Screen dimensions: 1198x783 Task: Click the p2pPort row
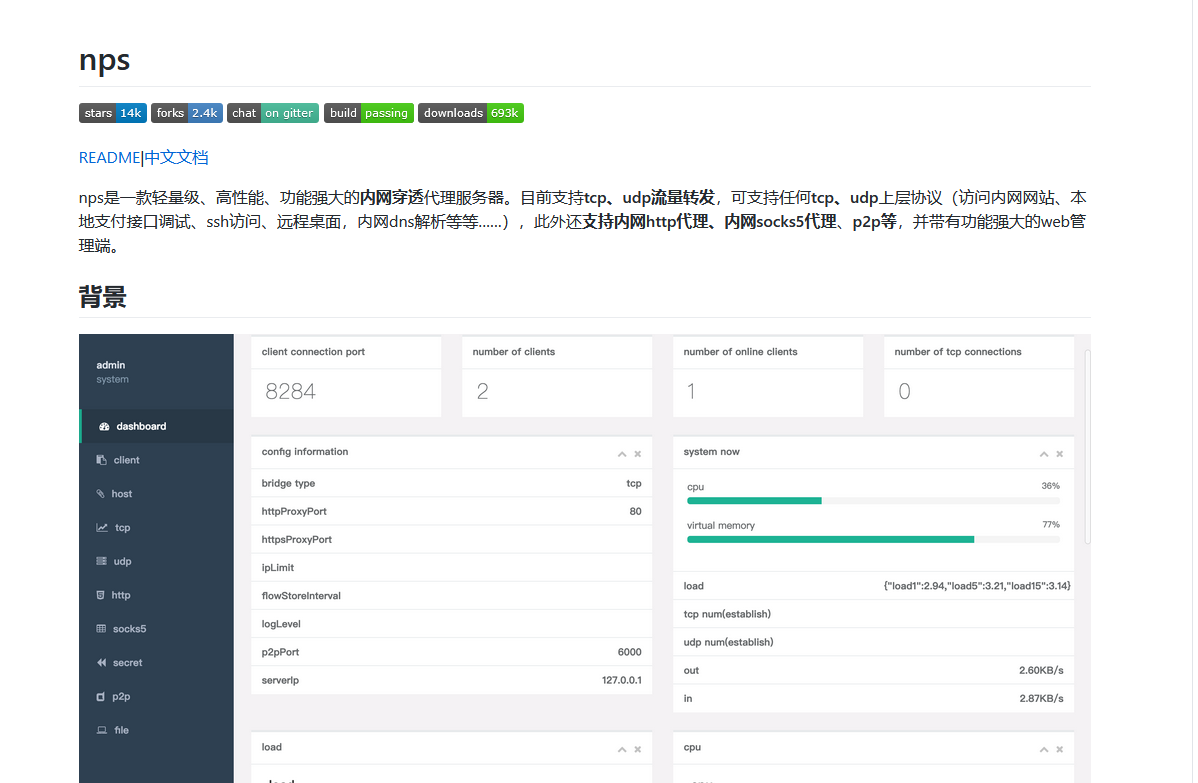point(452,652)
